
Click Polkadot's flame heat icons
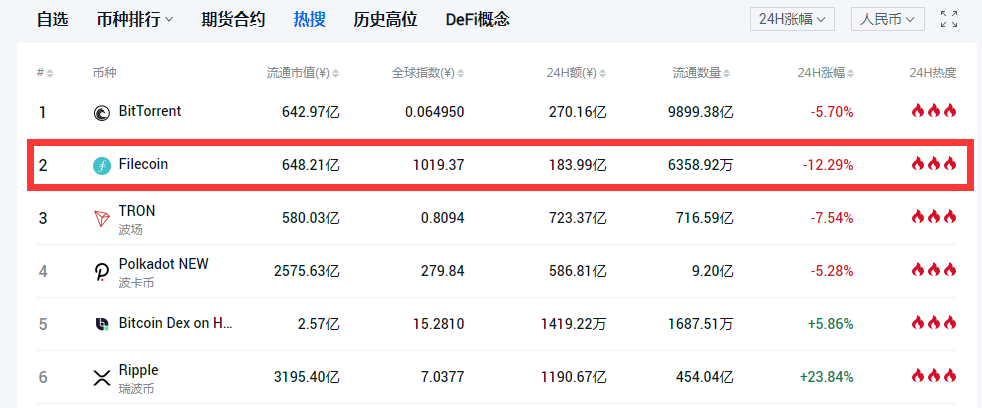point(934,270)
